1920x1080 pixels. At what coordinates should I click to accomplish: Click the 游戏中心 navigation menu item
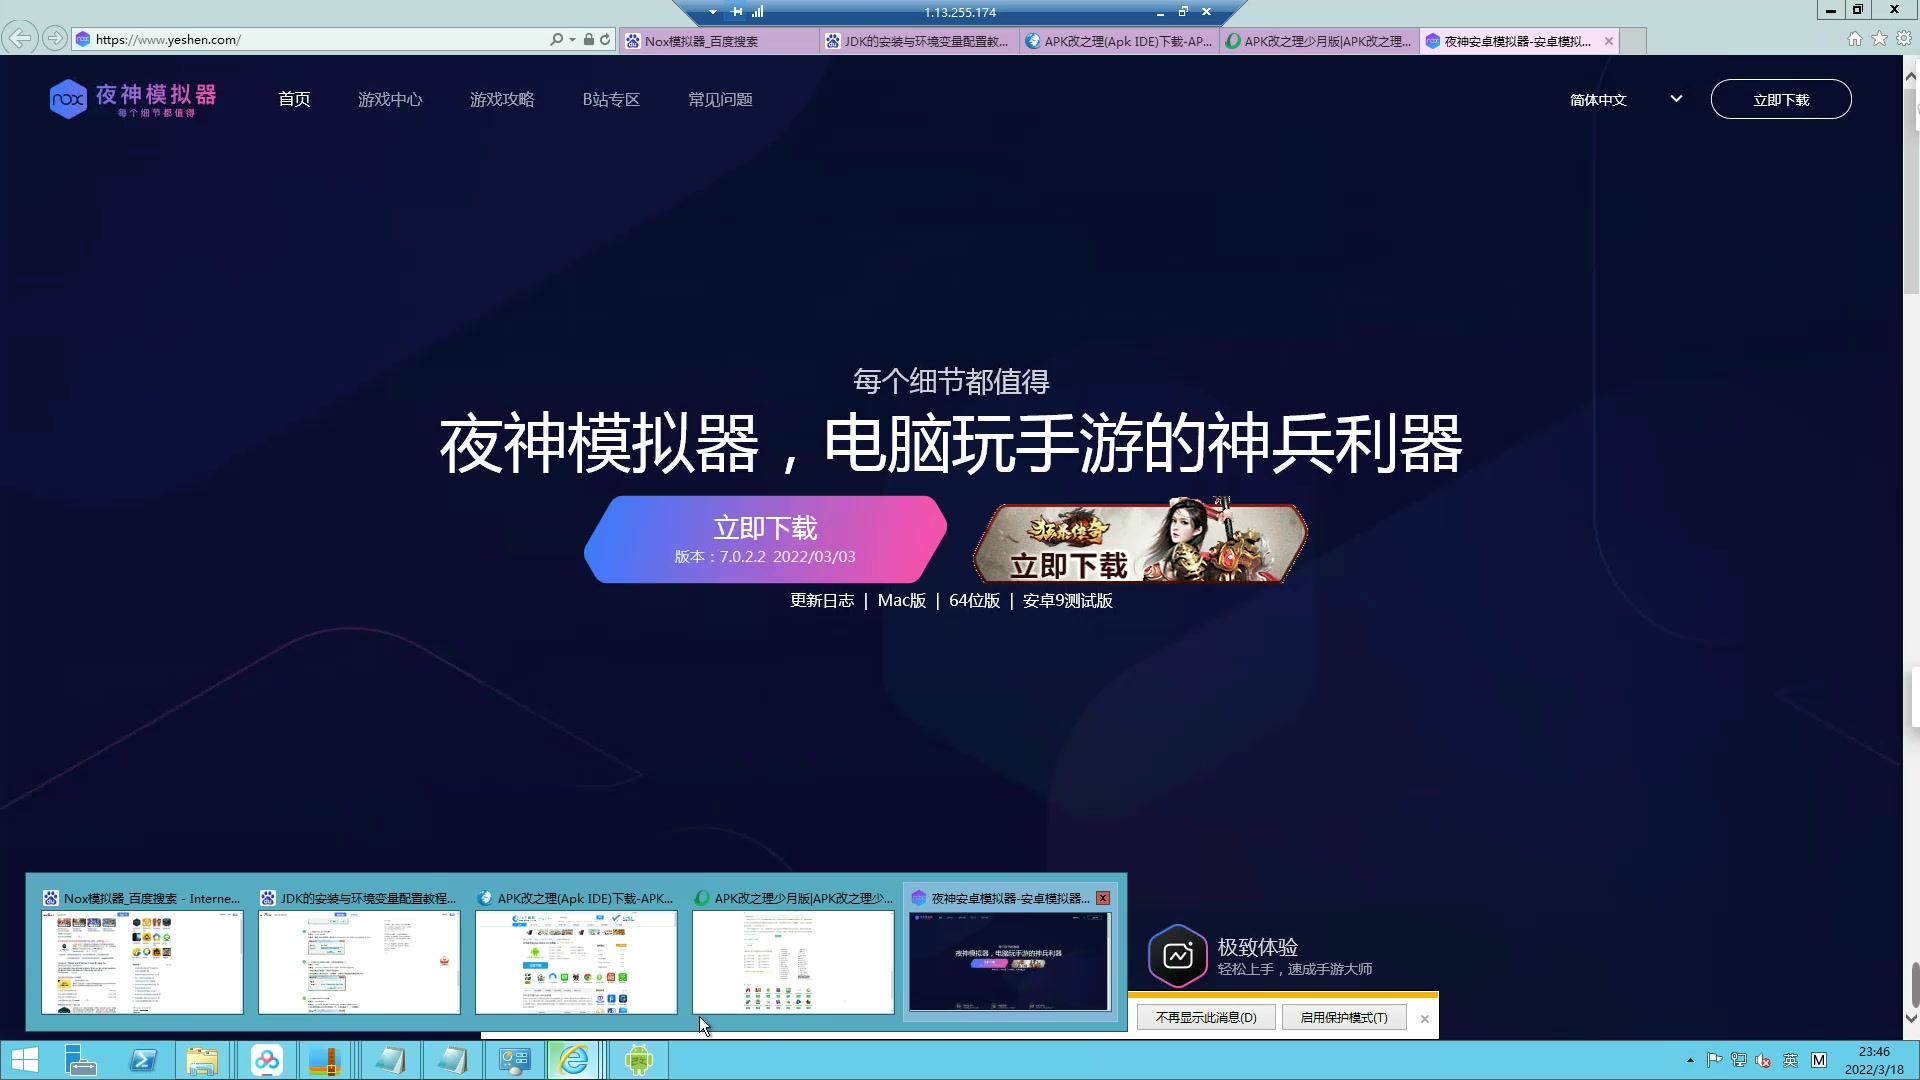pyautogui.click(x=390, y=99)
